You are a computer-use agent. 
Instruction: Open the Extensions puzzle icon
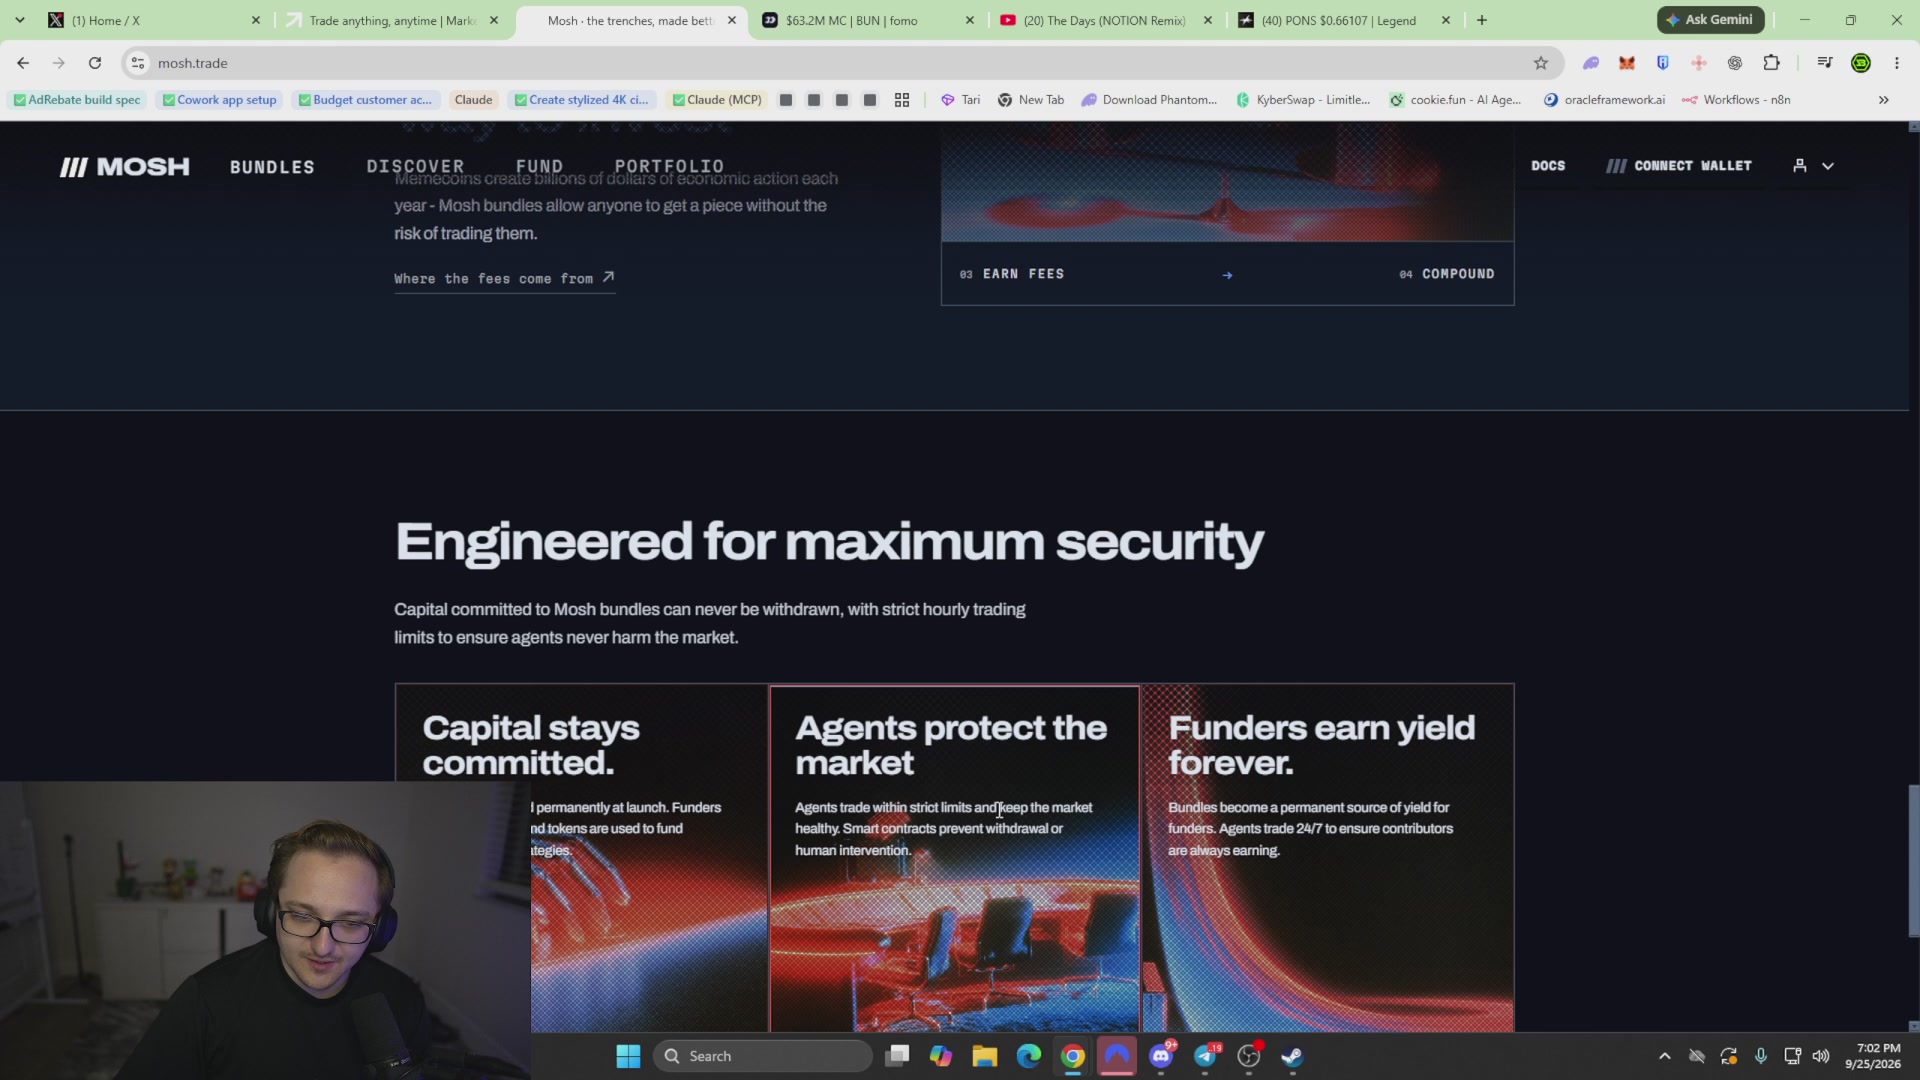[x=1771, y=63]
